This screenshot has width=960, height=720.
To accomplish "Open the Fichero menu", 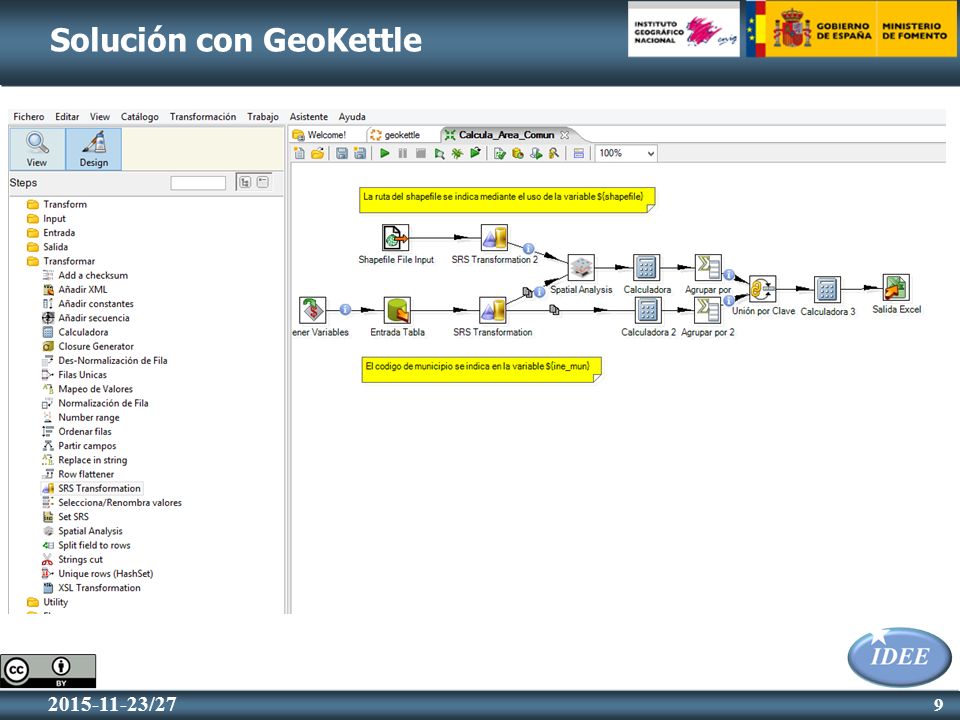I will tap(29, 117).
